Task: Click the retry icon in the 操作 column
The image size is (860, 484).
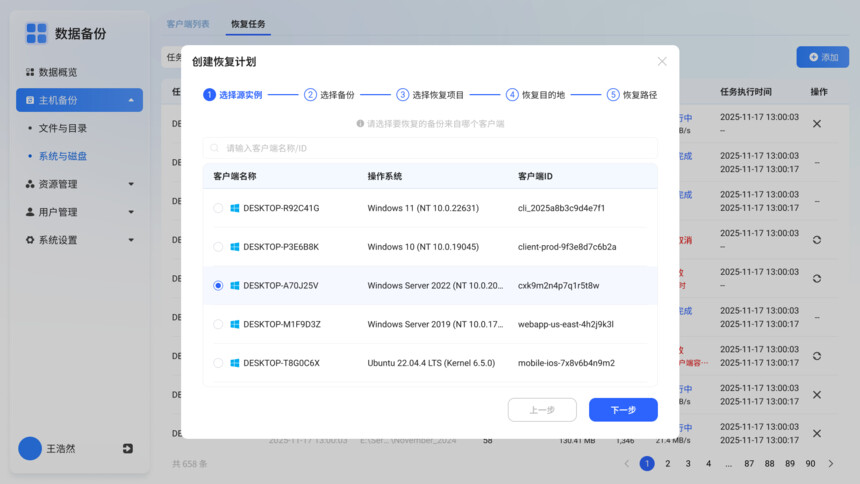Action: (816, 240)
